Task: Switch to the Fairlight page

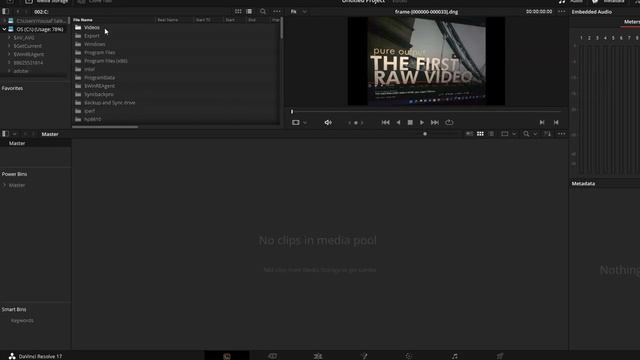Action: pyautogui.click(x=454, y=356)
